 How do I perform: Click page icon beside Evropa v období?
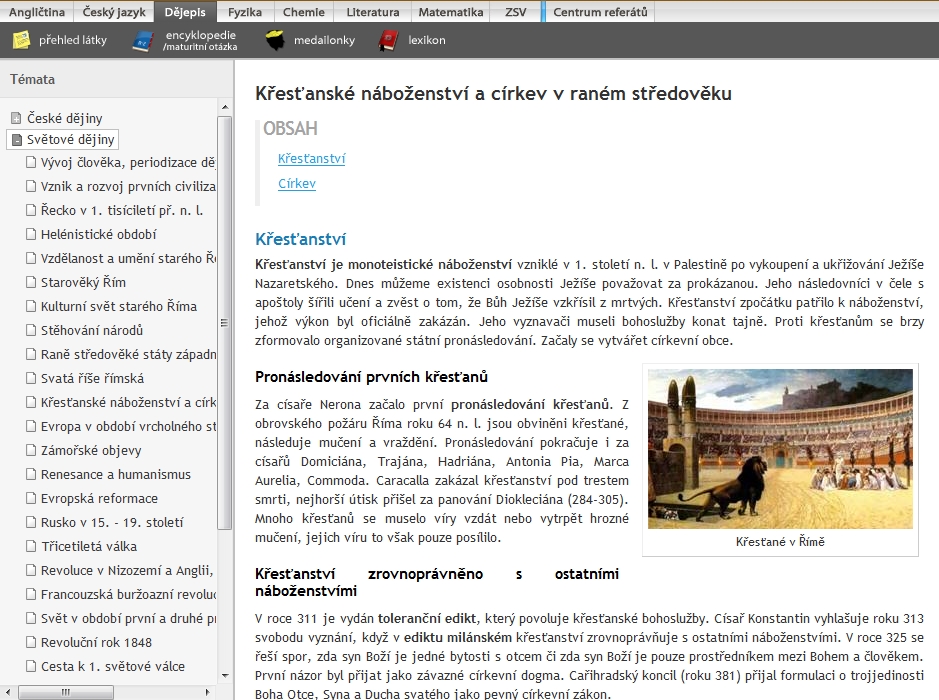click(31, 426)
